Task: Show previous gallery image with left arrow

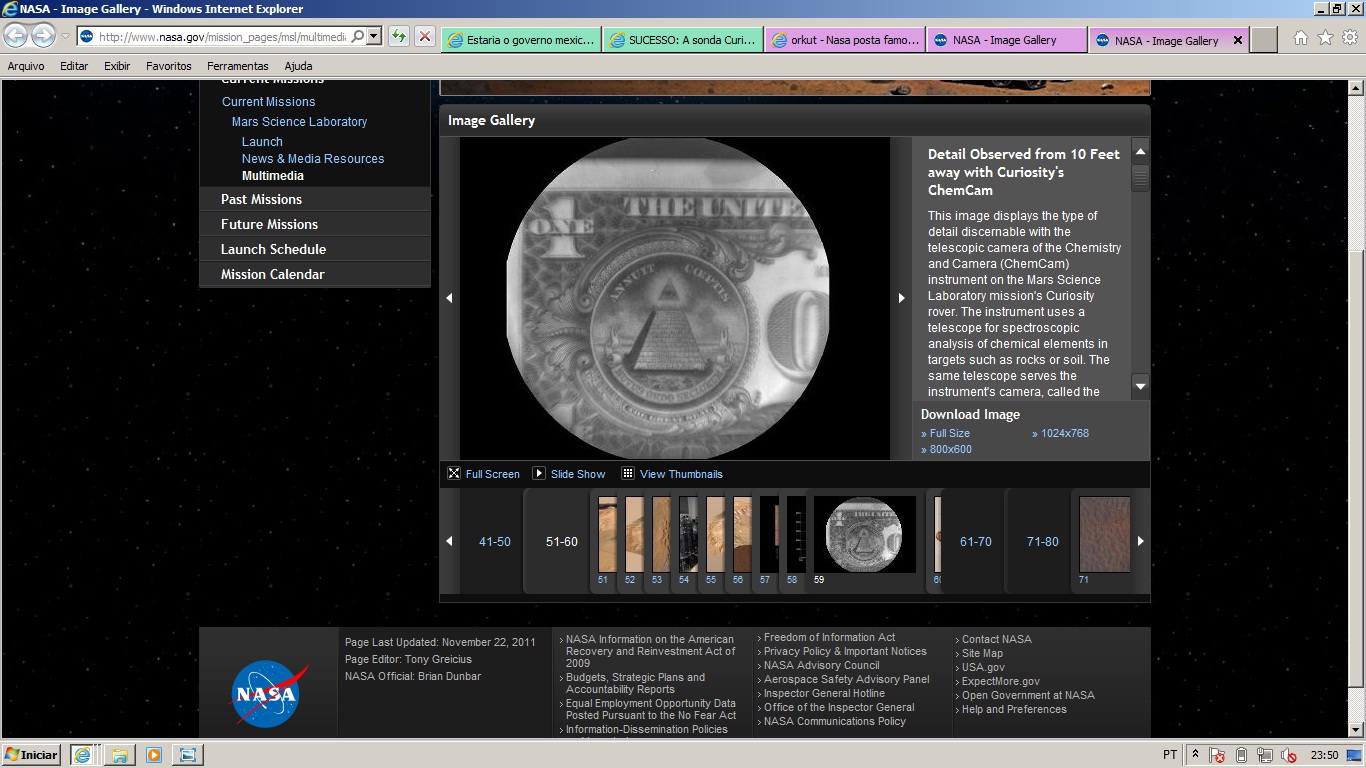Action: coord(449,298)
